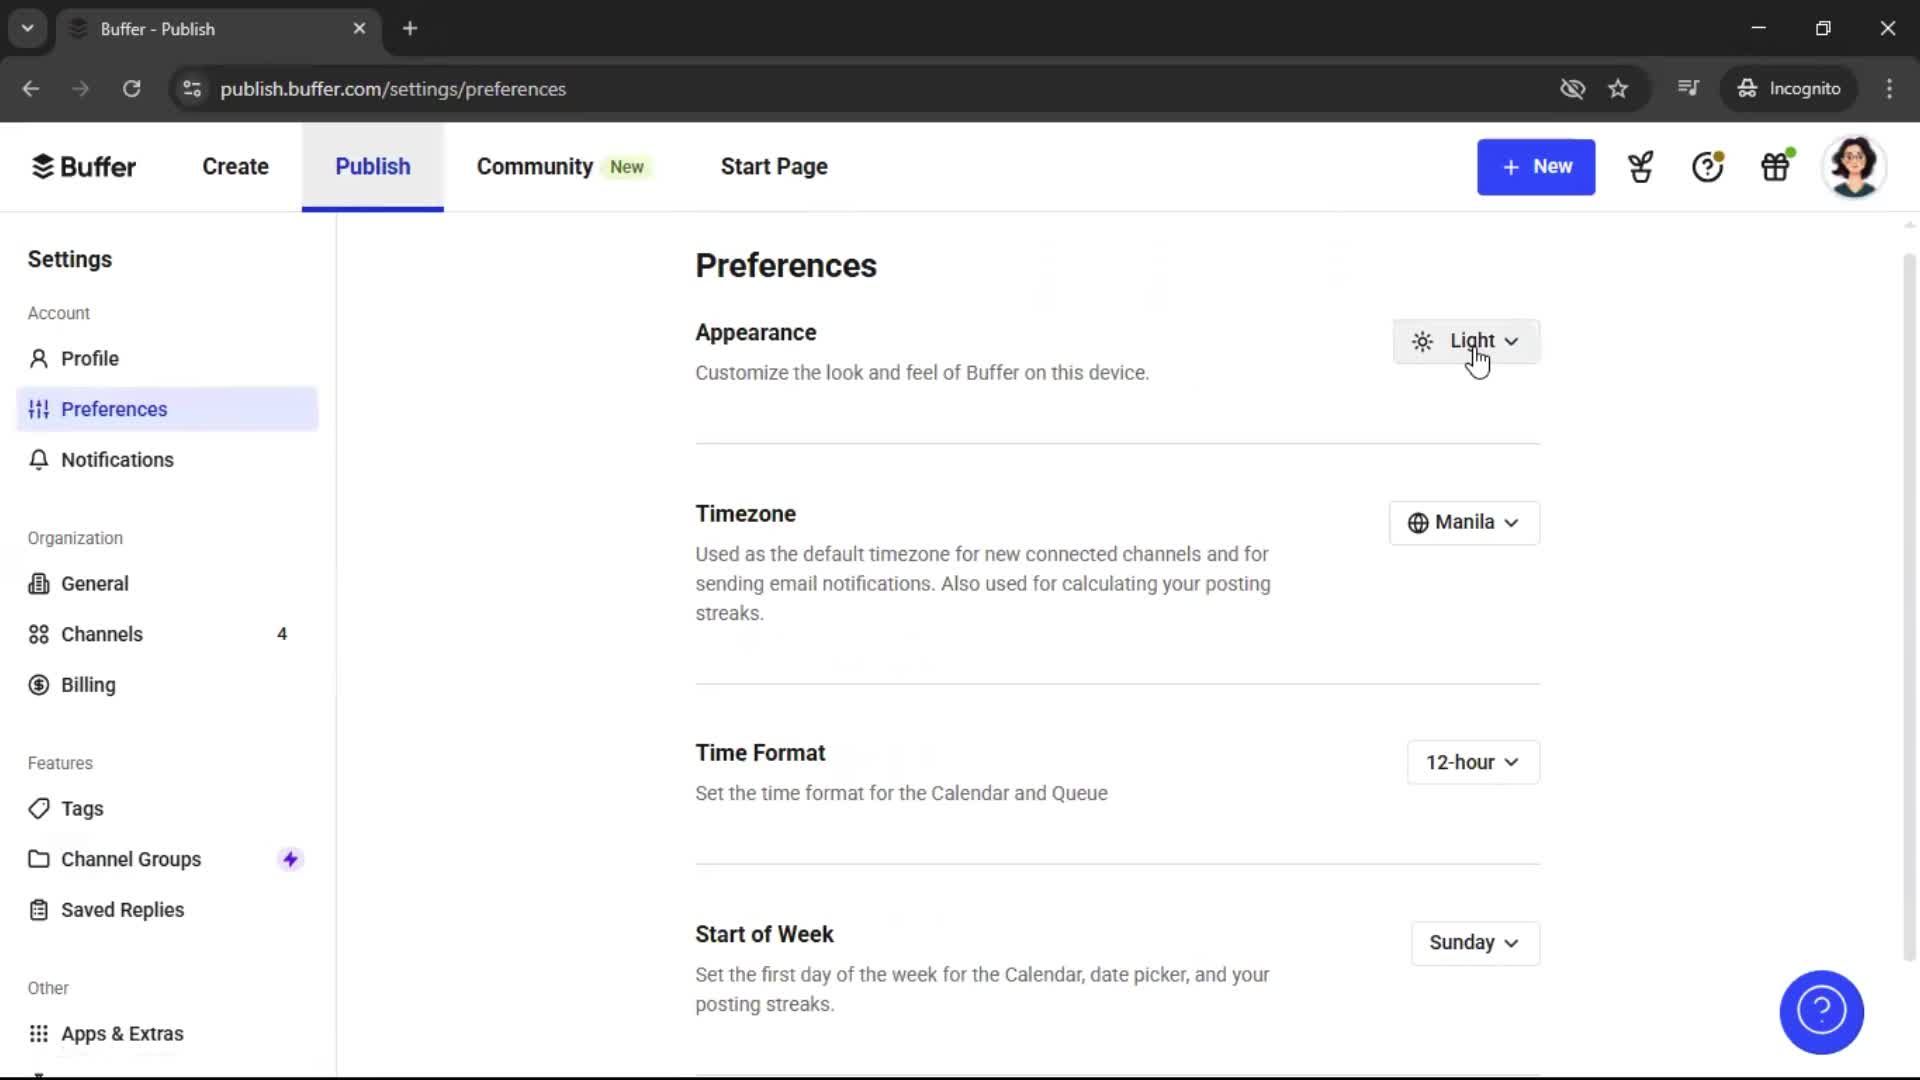Open the gift icon with green notification dot
The height and width of the screenshot is (1080, 1920).
[1776, 167]
